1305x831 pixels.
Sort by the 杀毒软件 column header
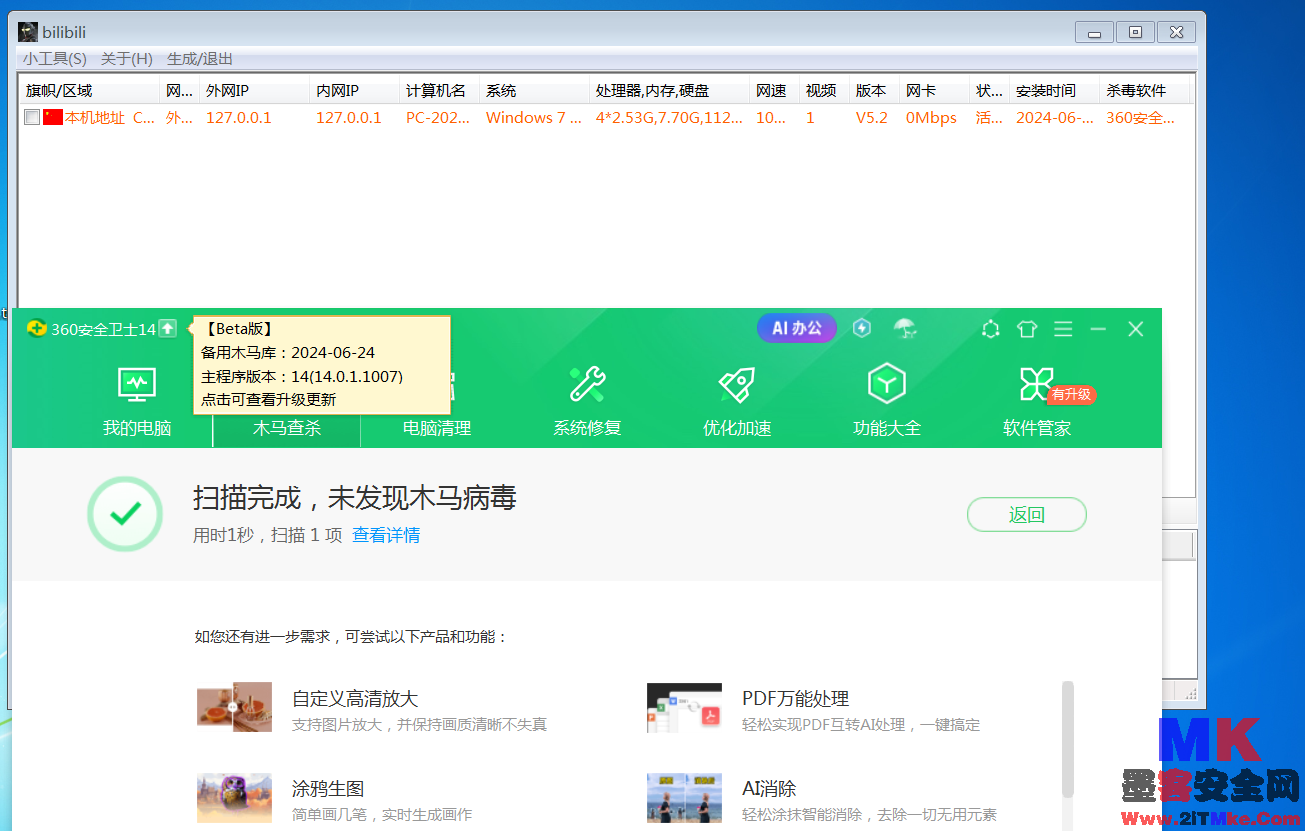click(1145, 91)
